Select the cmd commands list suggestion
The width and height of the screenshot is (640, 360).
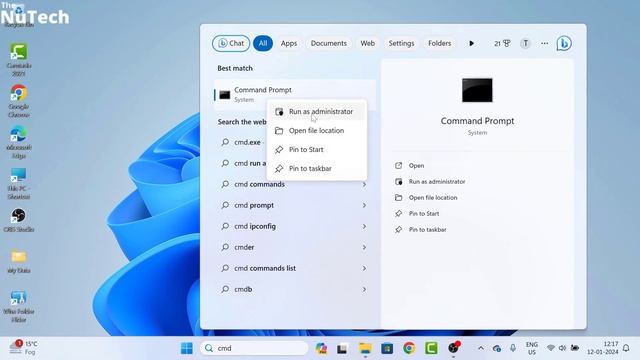click(x=294, y=268)
